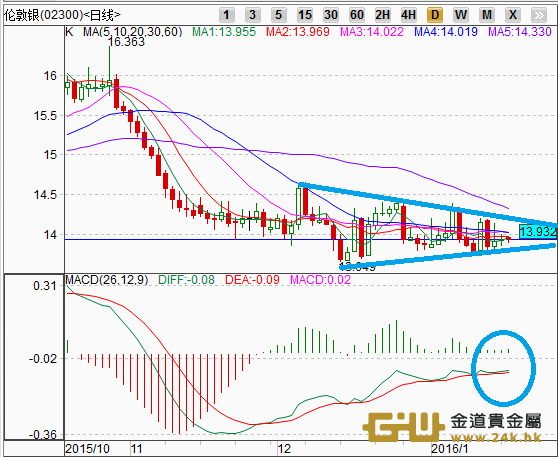Select the 1-minute timeframe button

[226, 15]
